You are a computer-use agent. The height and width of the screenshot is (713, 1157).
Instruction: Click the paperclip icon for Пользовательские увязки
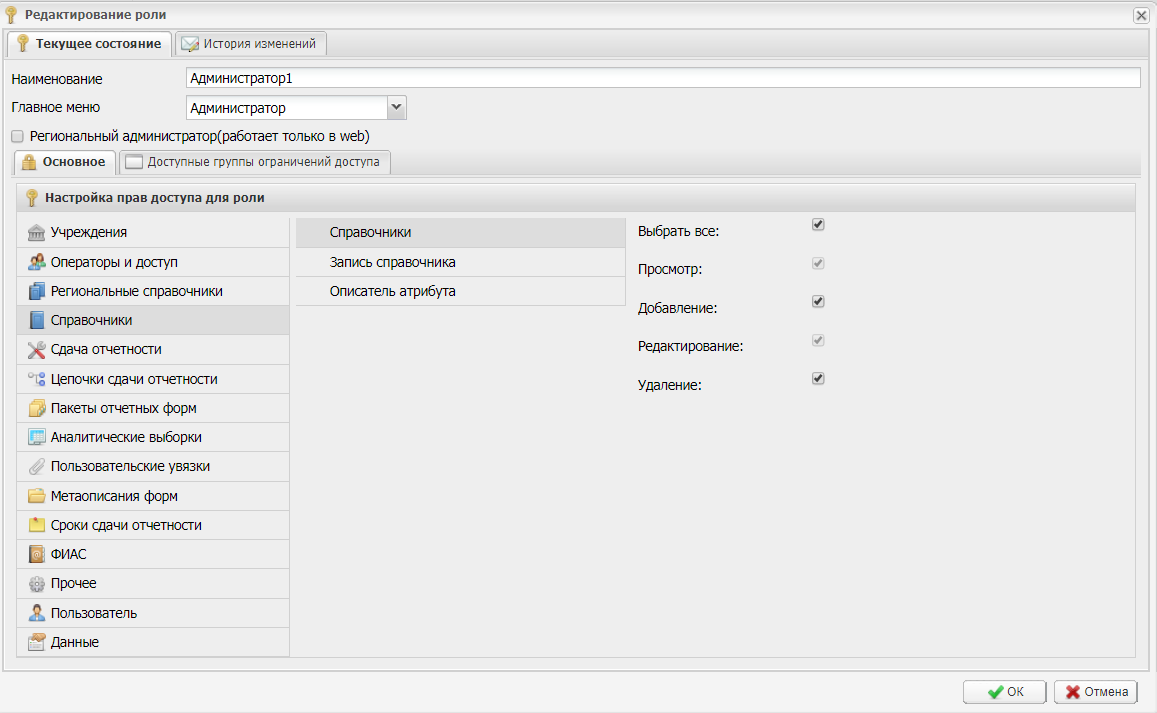(37, 467)
